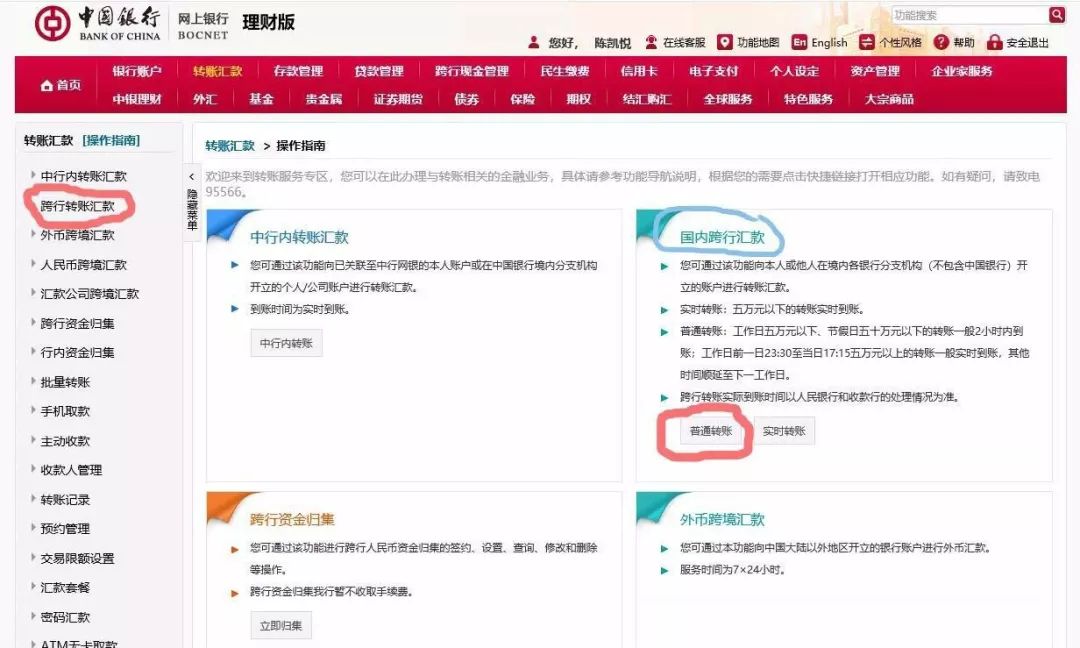Viewport: 1080px width, 648px height.
Task: Expand 主动收款 in sidebar
Action: [65, 441]
